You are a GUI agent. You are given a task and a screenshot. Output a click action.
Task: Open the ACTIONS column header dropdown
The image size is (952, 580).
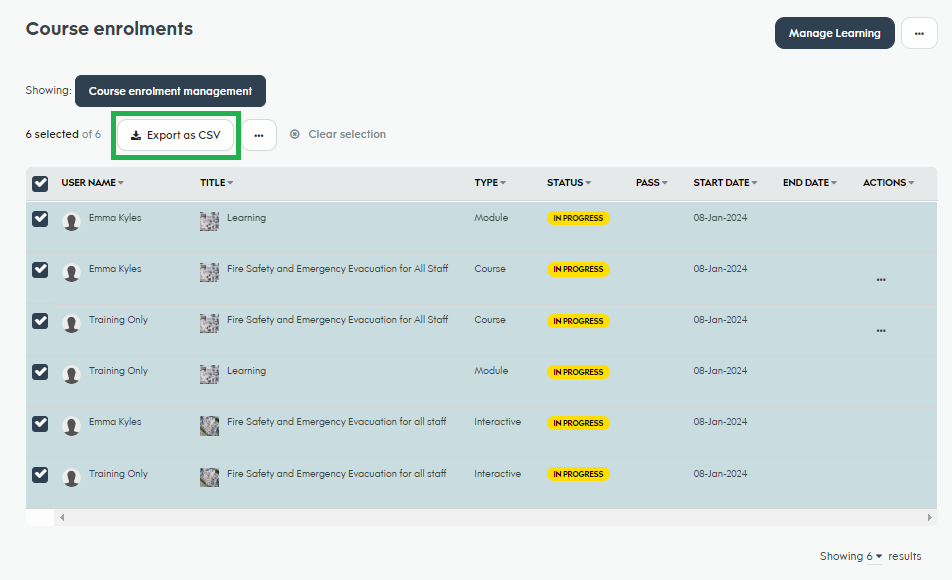tap(888, 182)
